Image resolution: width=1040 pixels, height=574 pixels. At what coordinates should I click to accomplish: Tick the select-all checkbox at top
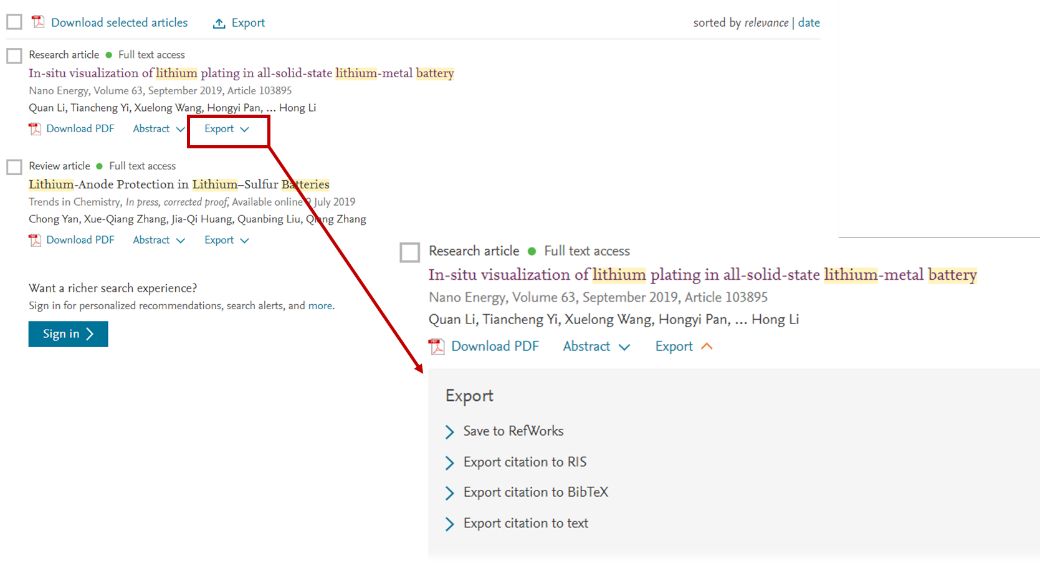tap(14, 22)
